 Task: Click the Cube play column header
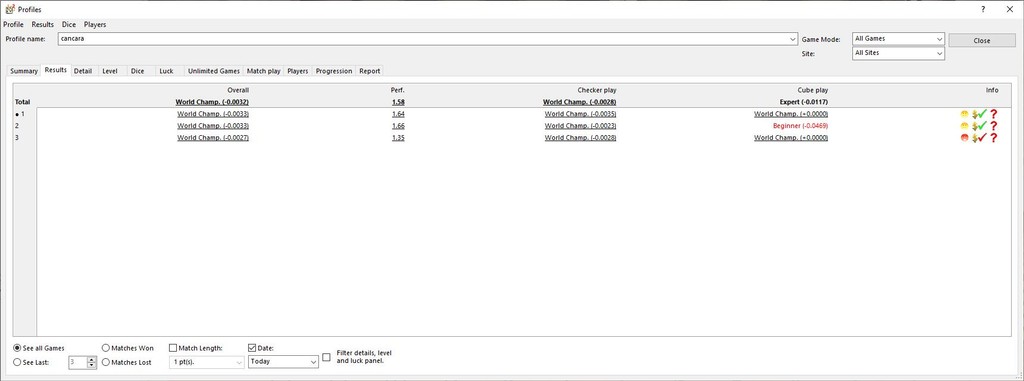coord(813,90)
